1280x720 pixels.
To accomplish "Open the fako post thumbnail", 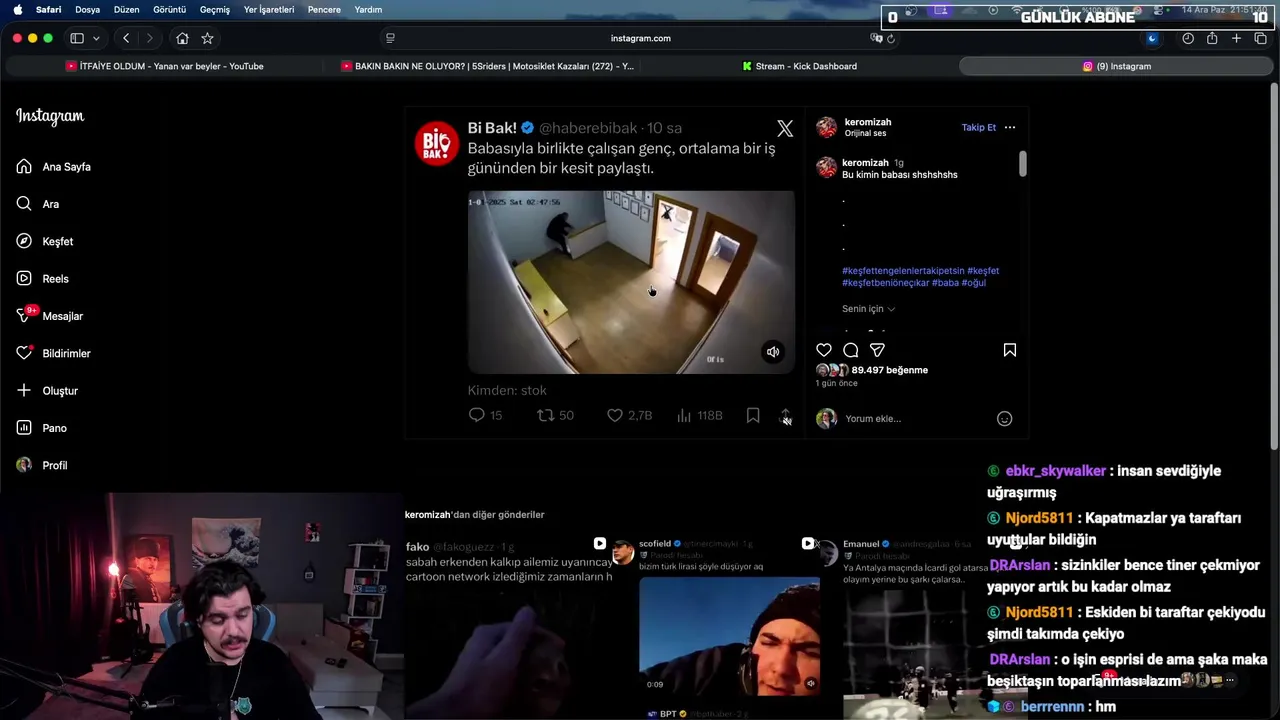I will [507, 628].
